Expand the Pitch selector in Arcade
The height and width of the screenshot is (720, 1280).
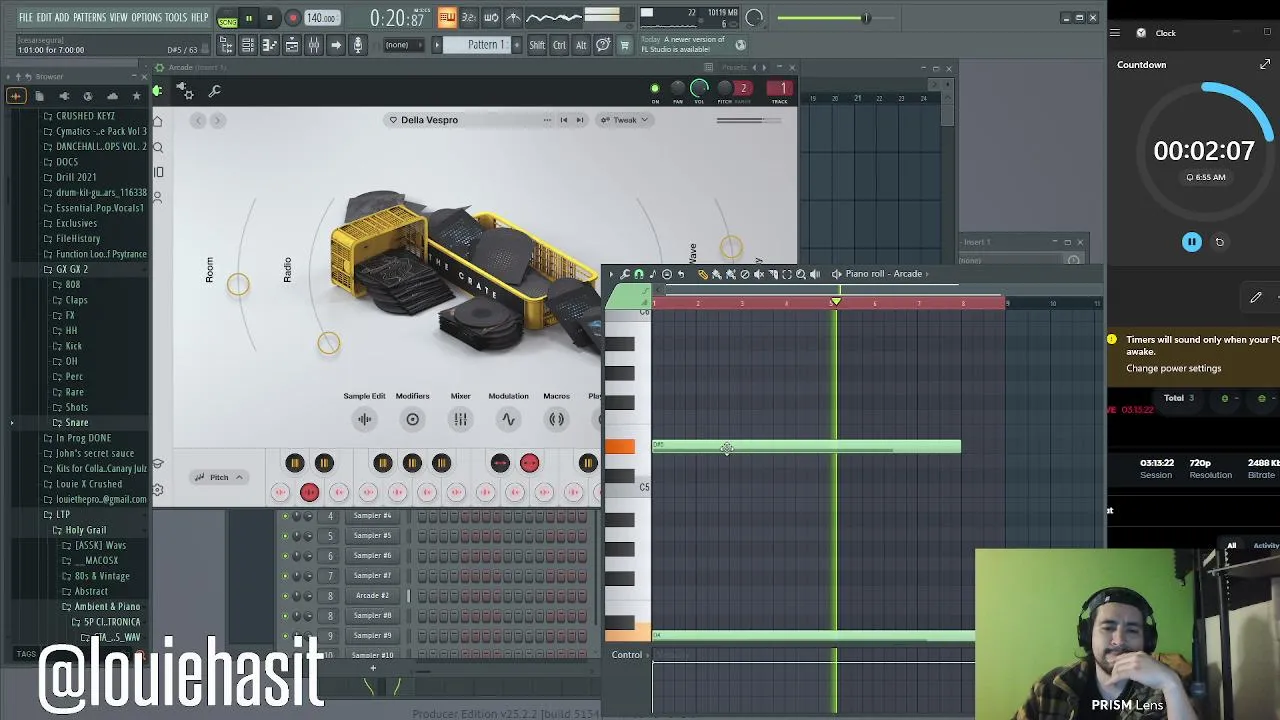tap(219, 477)
